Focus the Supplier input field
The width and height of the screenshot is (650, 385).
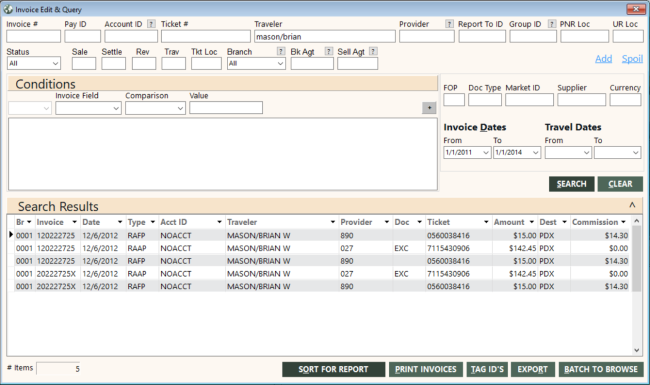582,100
